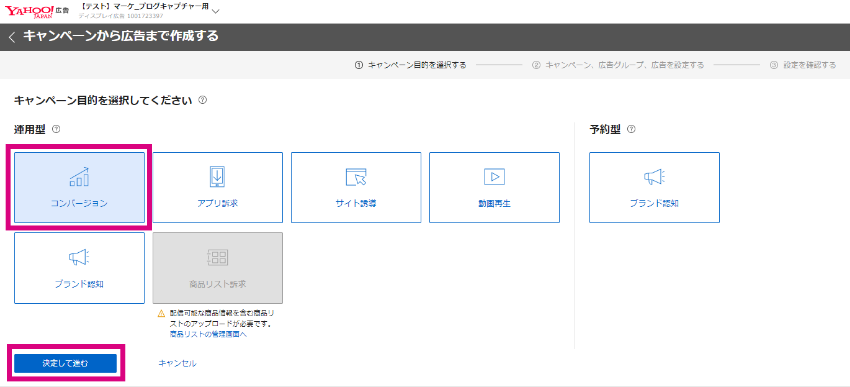Click step 3 設定を確認する
850x387 pixels.
click(x=802, y=65)
